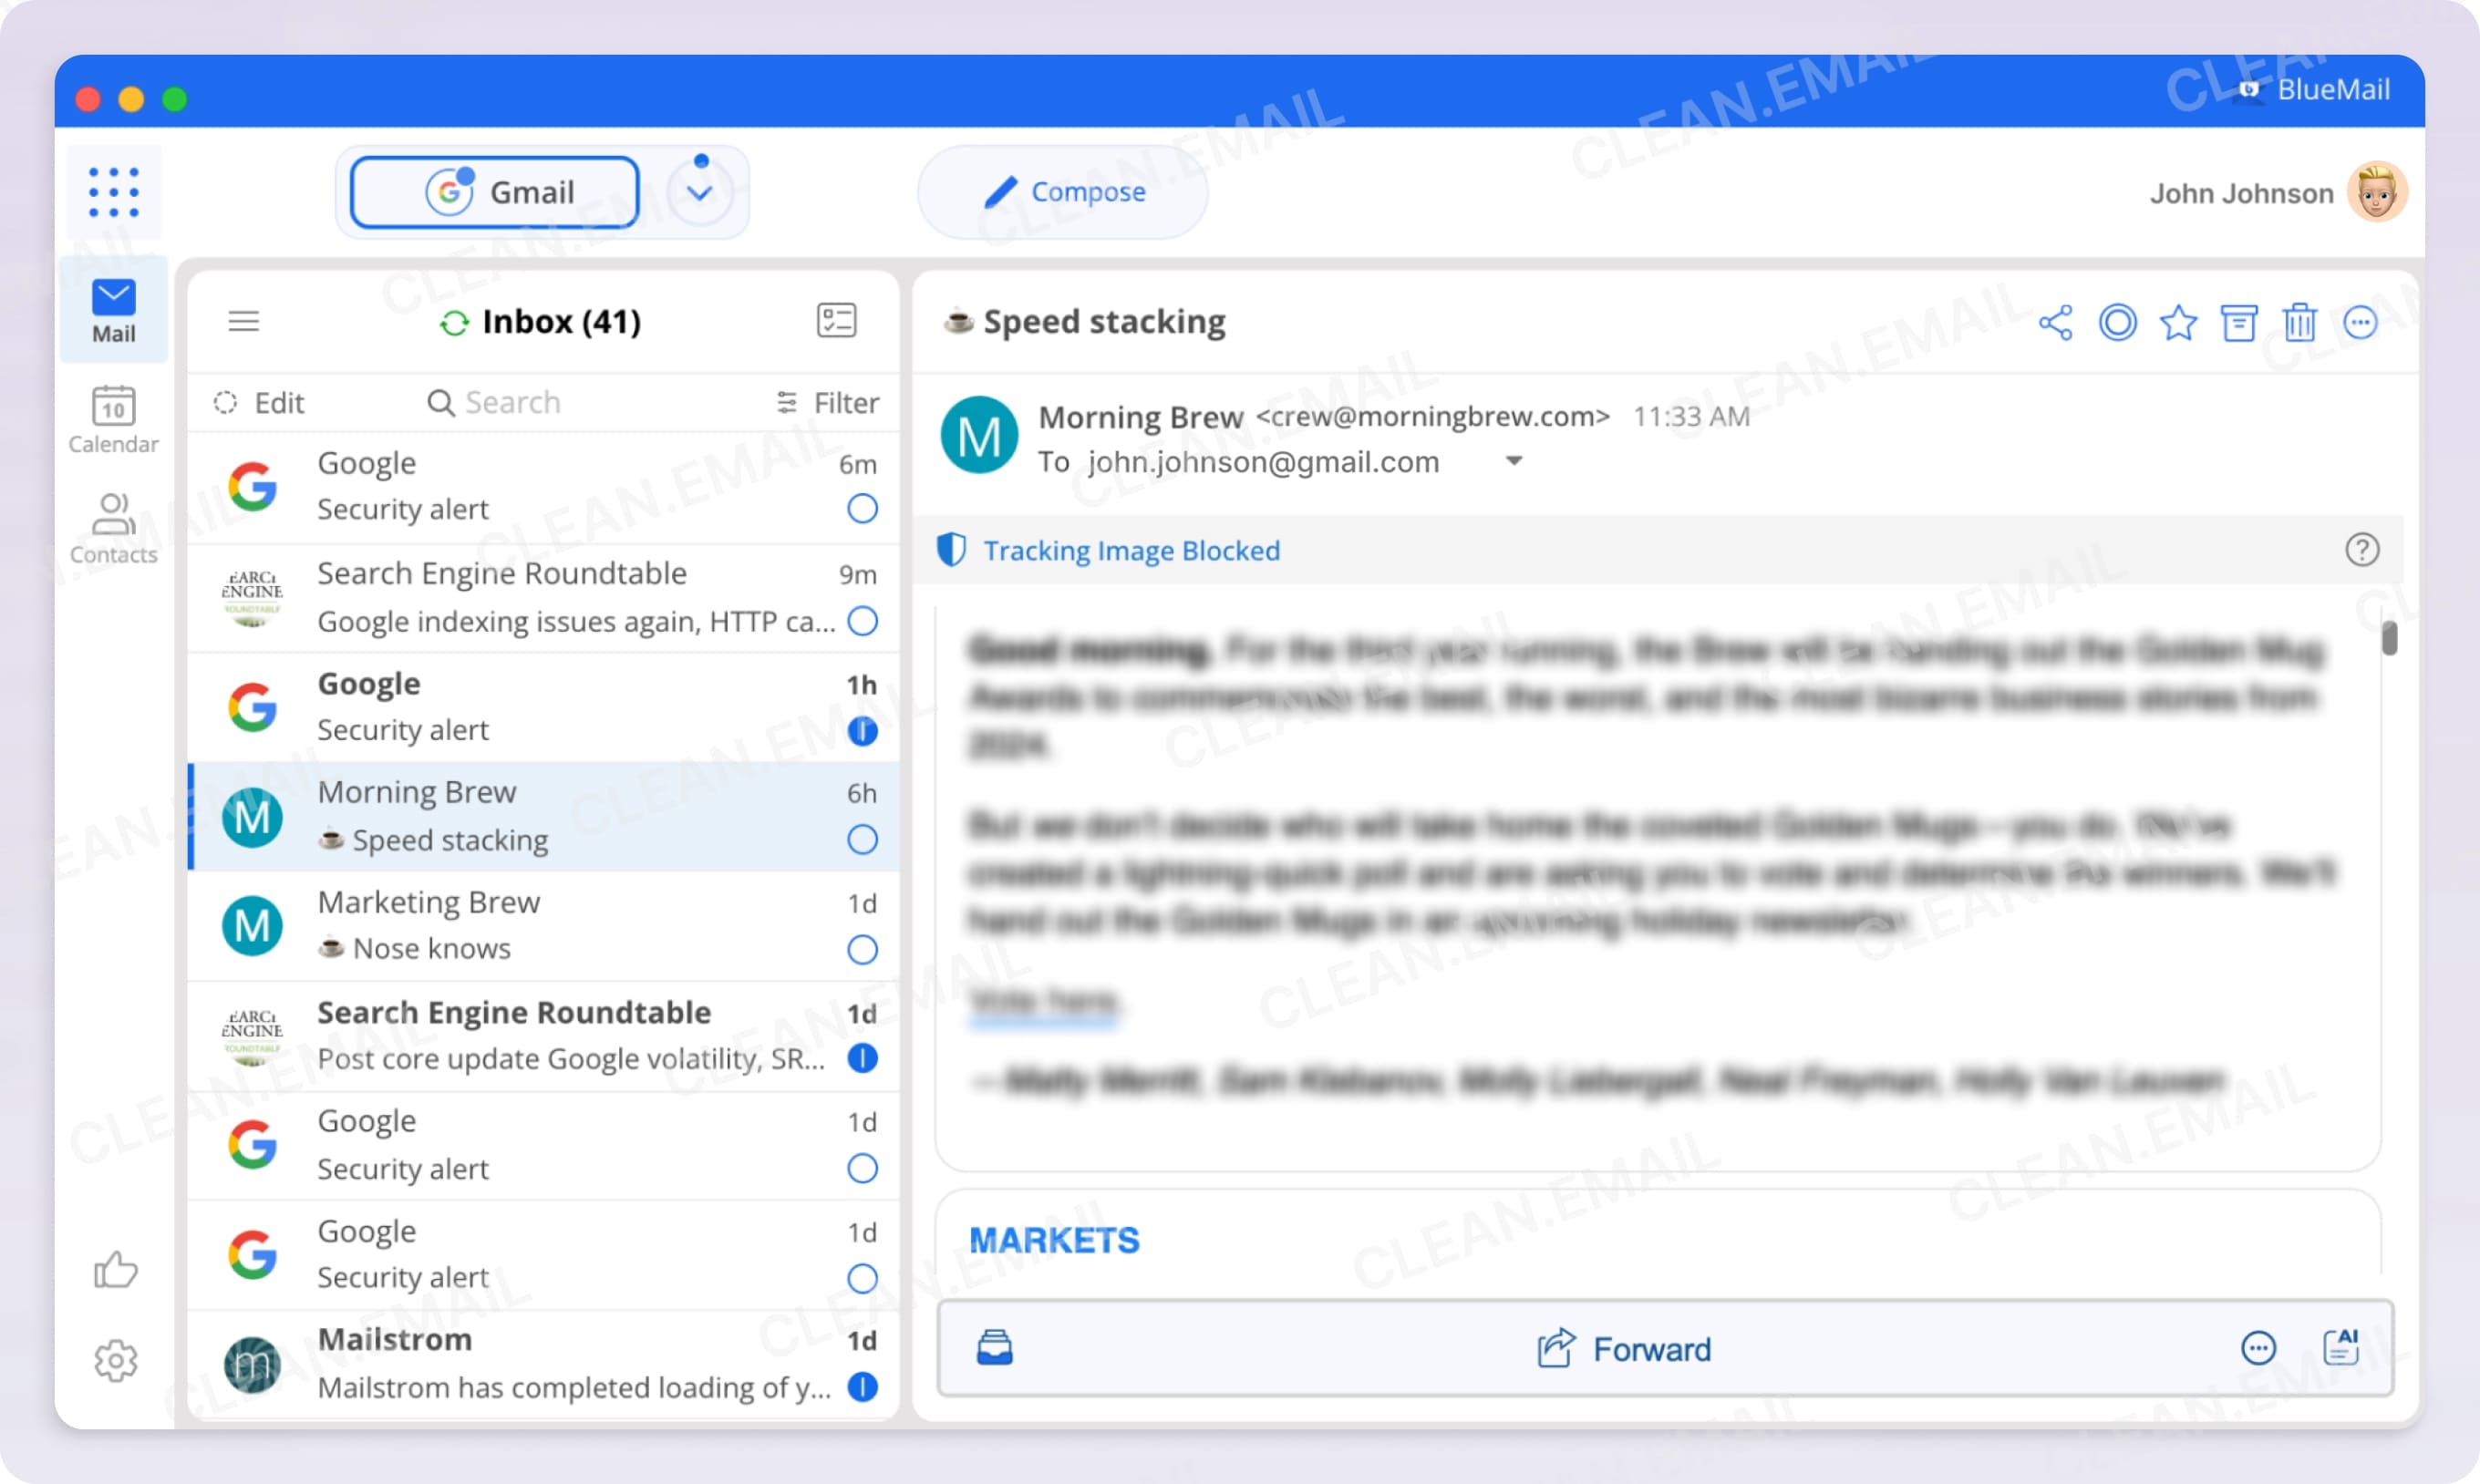Expand recipient details for john.johnson@gmail.com

tap(1514, 461)
